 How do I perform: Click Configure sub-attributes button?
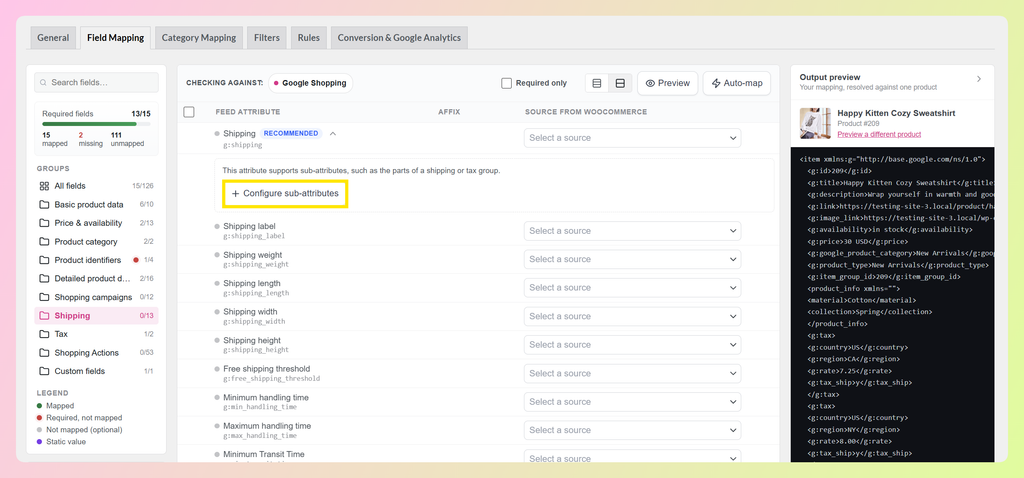pos(285,194)
